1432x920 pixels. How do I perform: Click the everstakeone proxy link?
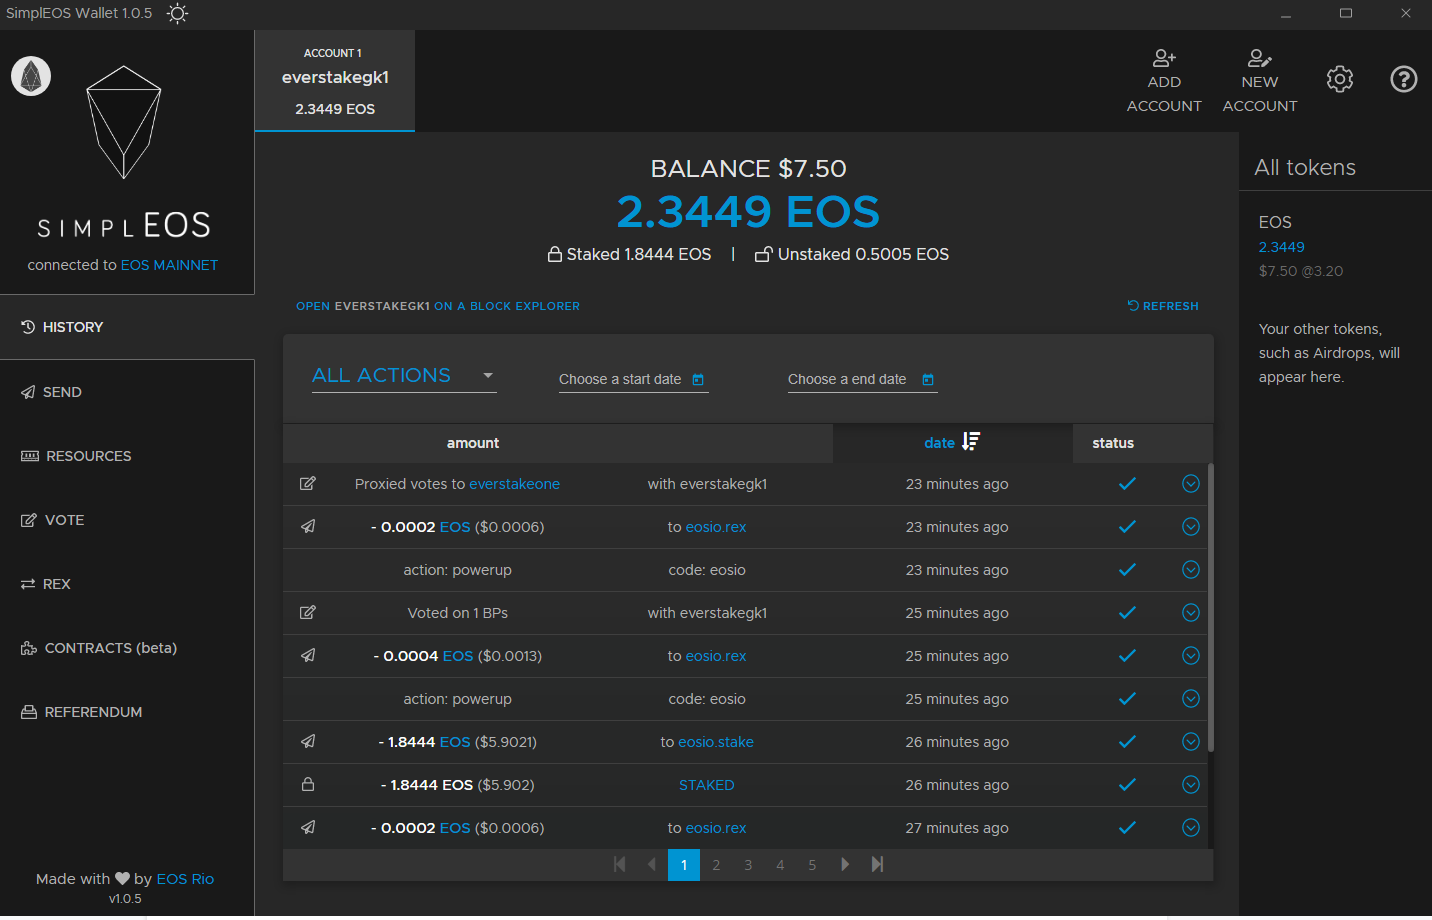click(514, 484)
